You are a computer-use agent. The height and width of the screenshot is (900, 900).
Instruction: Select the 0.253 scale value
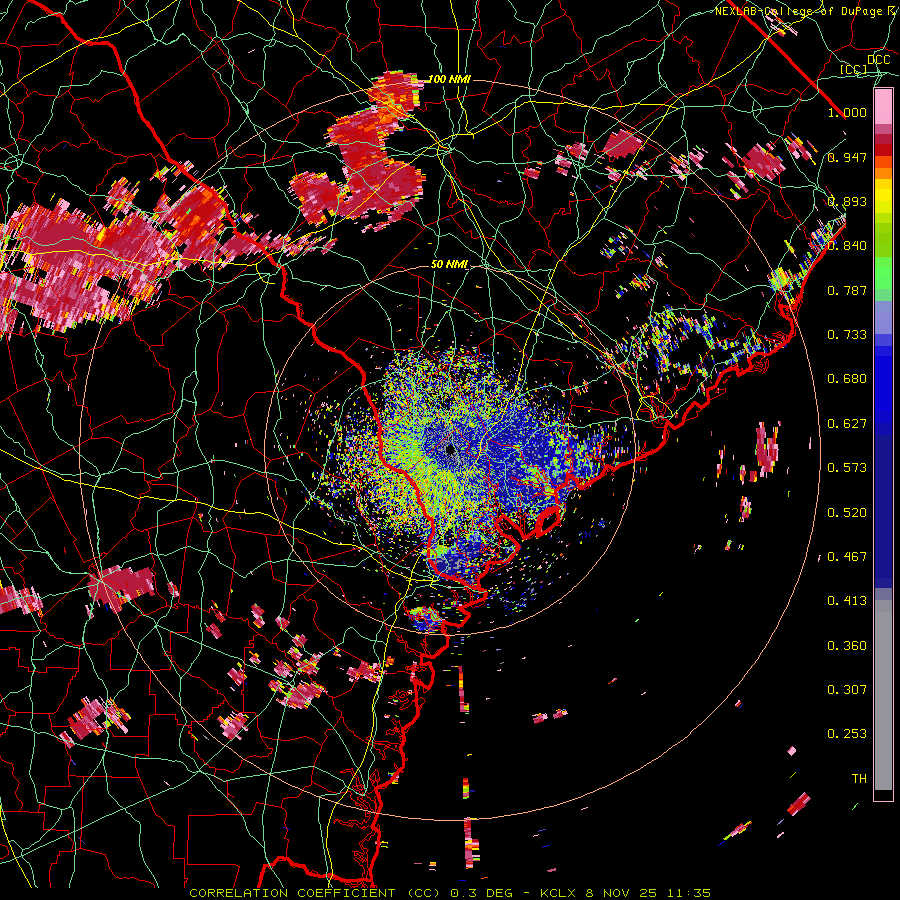tap(847, 734)
